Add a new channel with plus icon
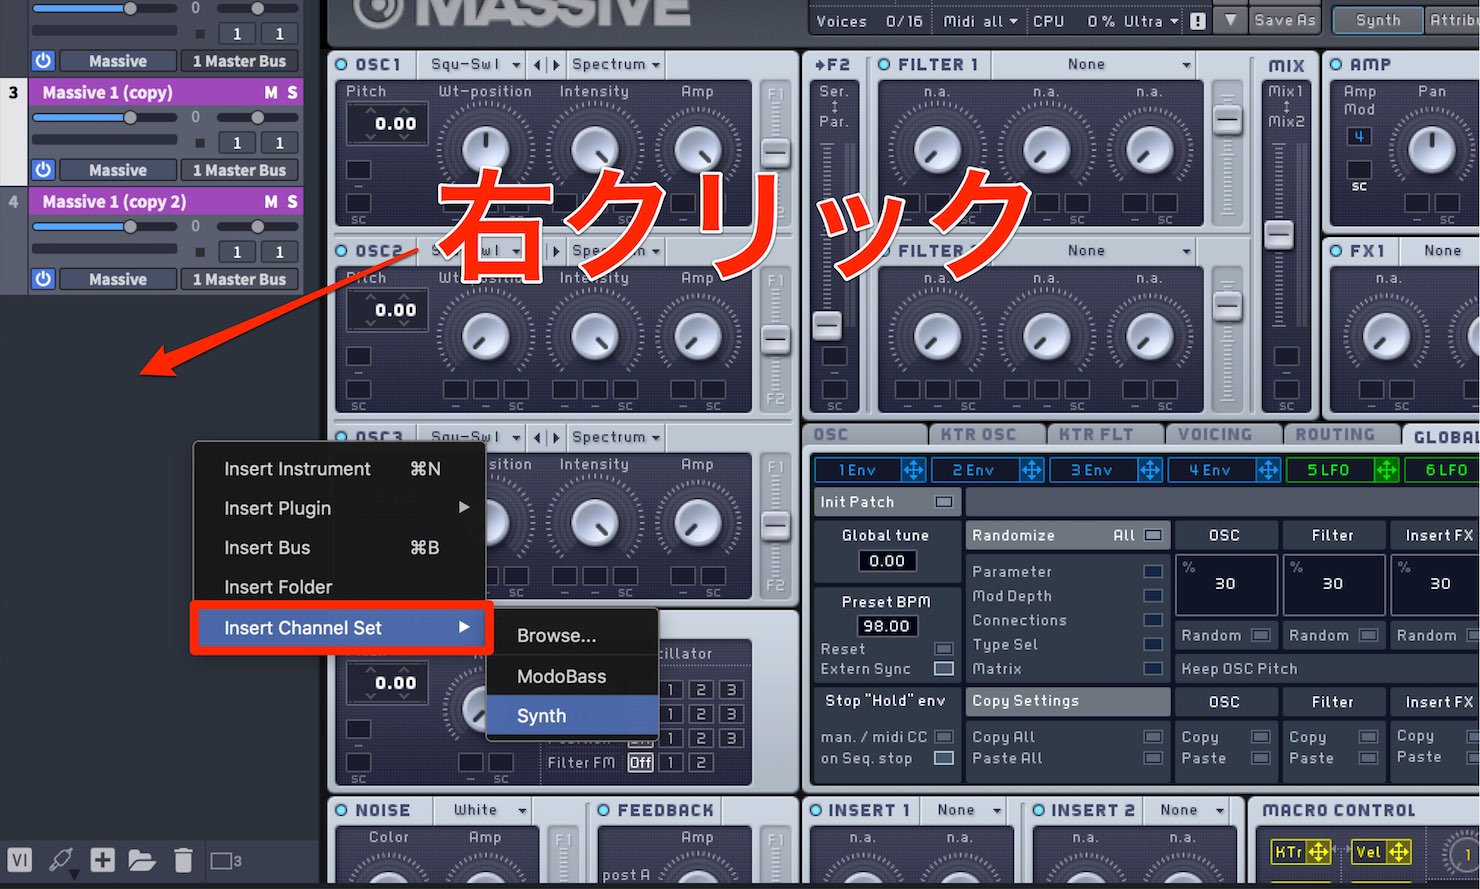This screenshot has height=889, width=1480. (x=102, y=860)
